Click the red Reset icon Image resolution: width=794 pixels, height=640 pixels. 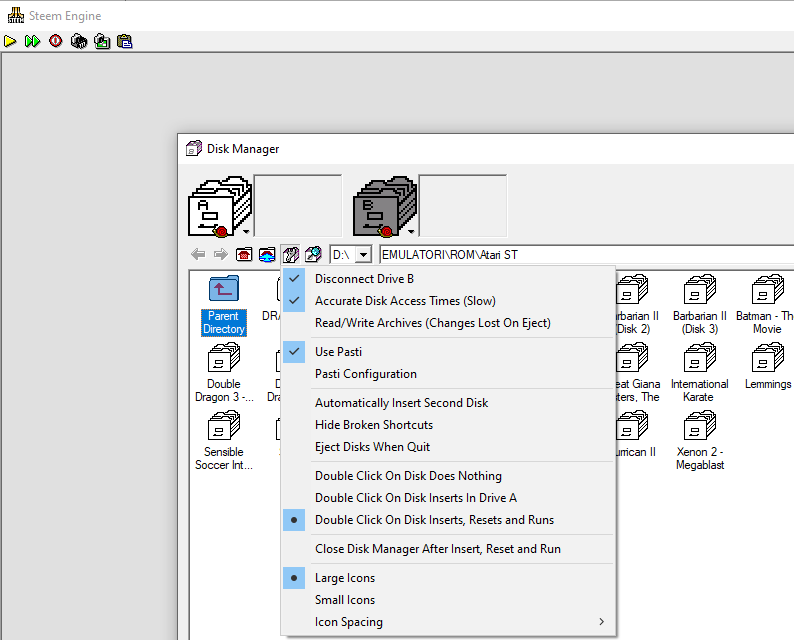click(56, 41)
